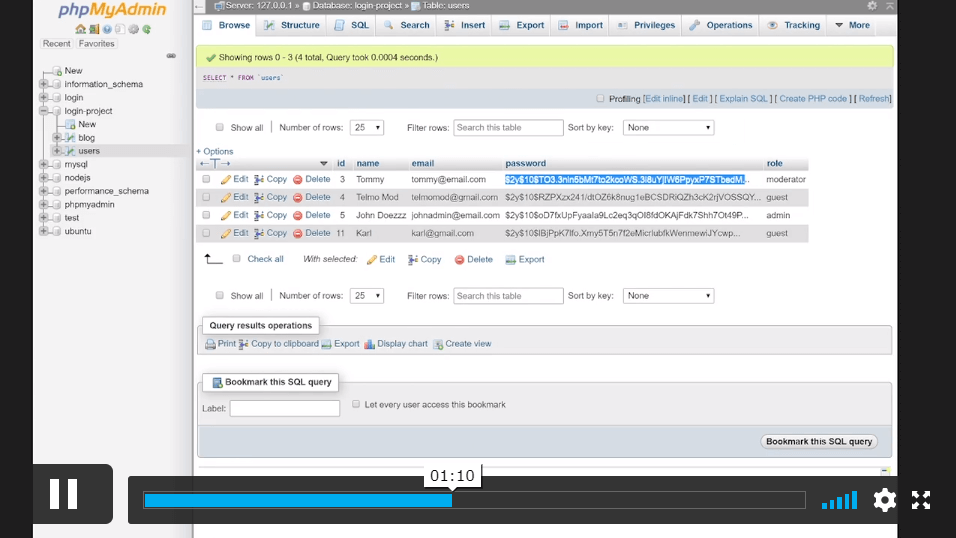
Task: Click With selected Delete icon
Action: point(459,260)
